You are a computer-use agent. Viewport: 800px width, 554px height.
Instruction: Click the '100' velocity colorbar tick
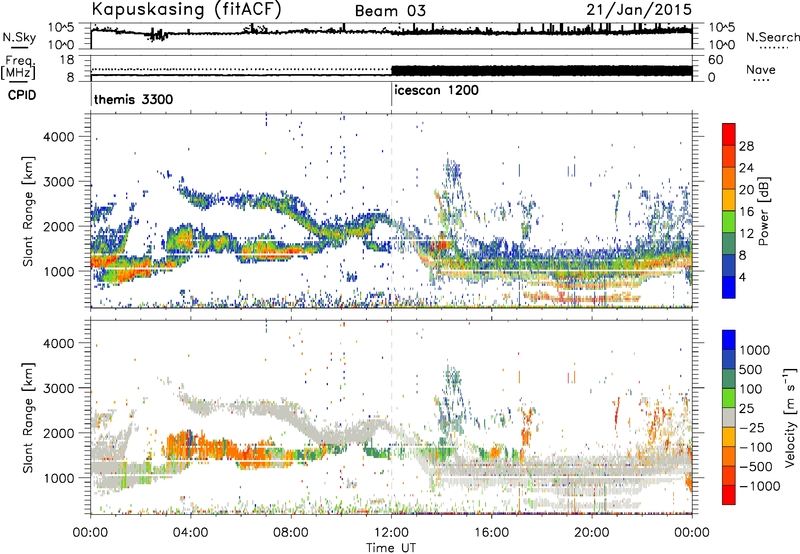pyautogui.click(x=751, y=389)
